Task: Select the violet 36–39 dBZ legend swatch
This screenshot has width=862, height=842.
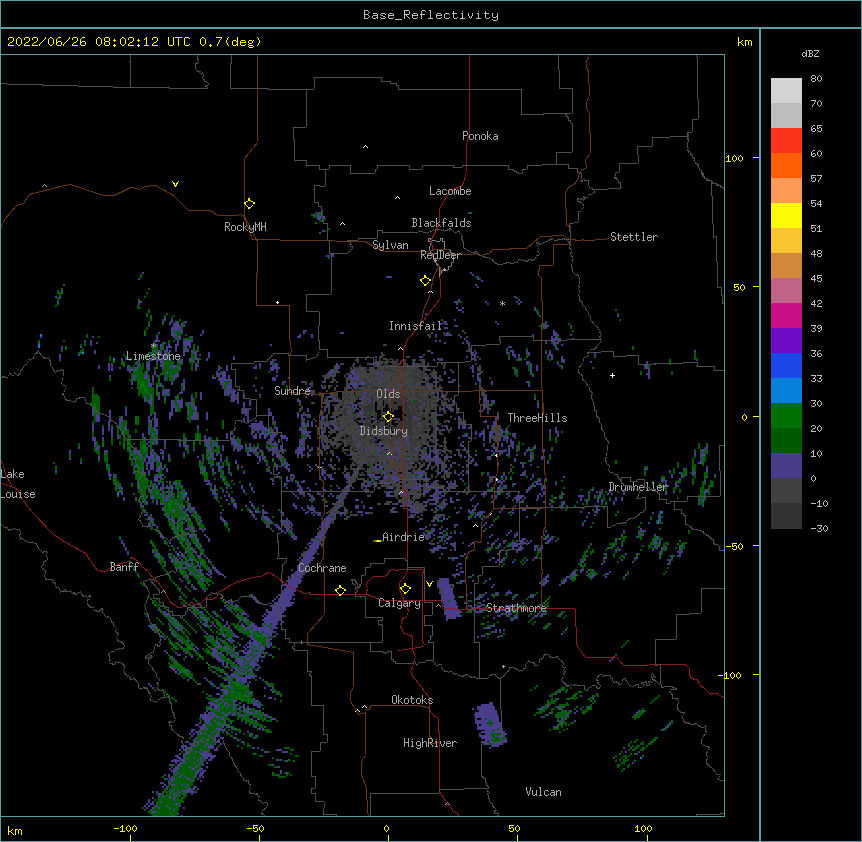Action: coord(786,341)
